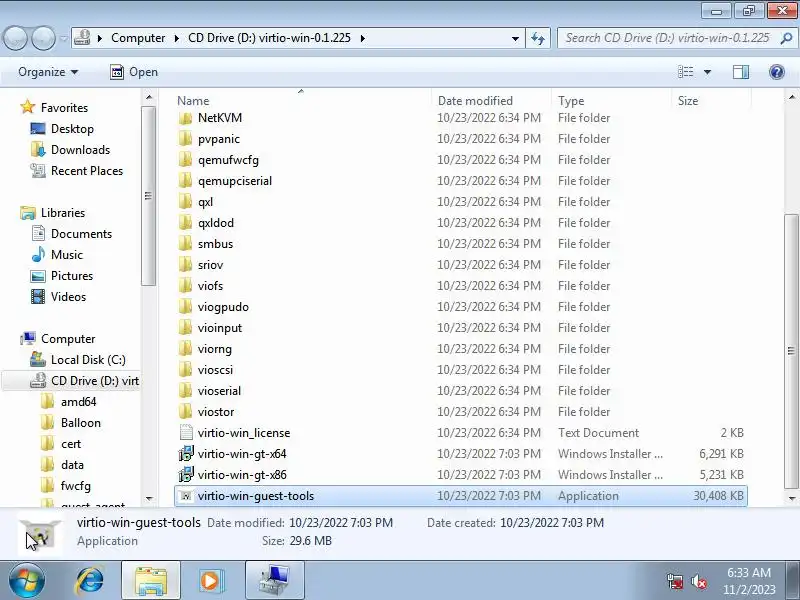The image size is (800, 600).
Task: Click the Music library note icon
Action: coord(38,255)
